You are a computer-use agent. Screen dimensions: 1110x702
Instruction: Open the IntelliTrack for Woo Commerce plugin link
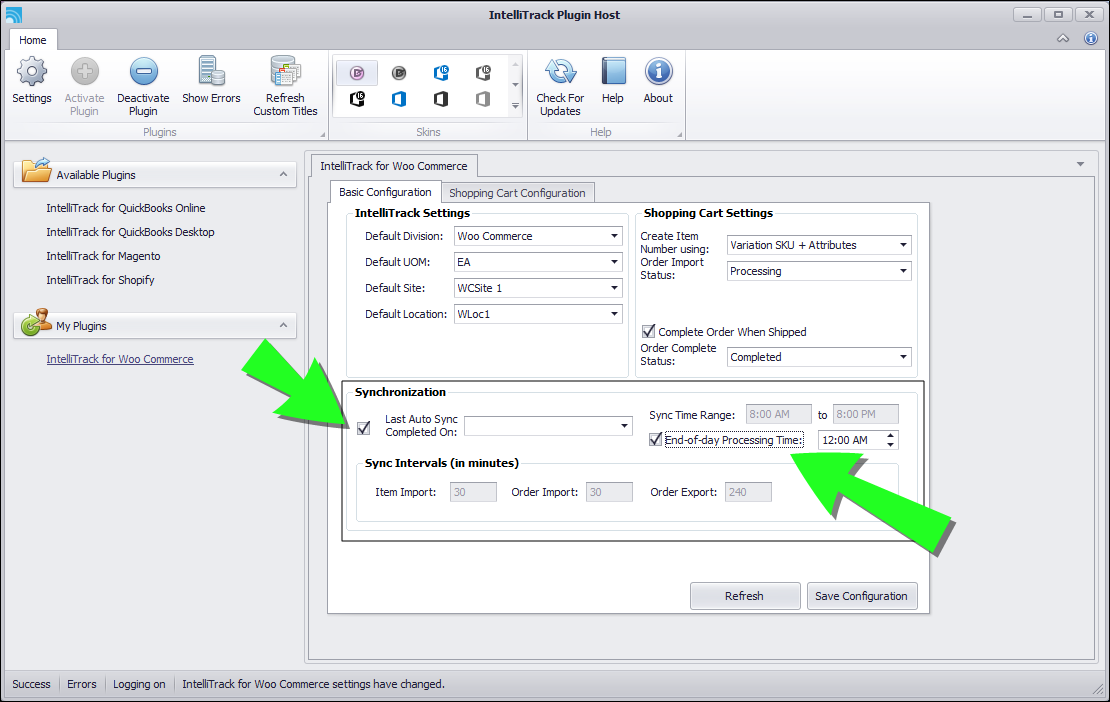(x=120, y=359)
